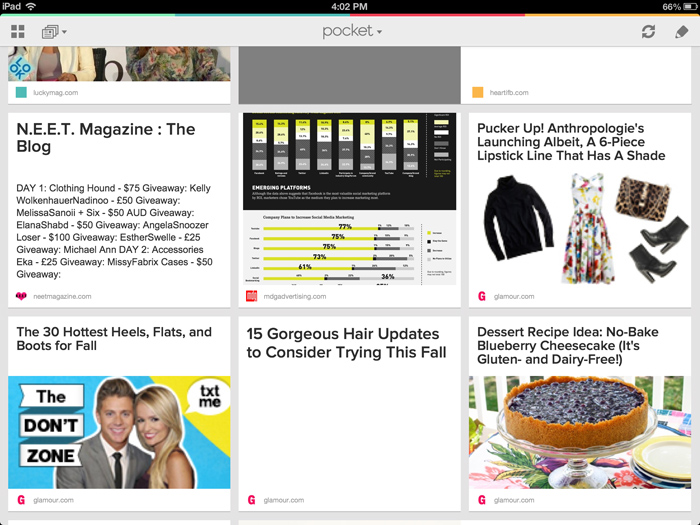Tap the pencil edit icon
The height and width of the screenshot is (525, 700).
coord(682,32)
